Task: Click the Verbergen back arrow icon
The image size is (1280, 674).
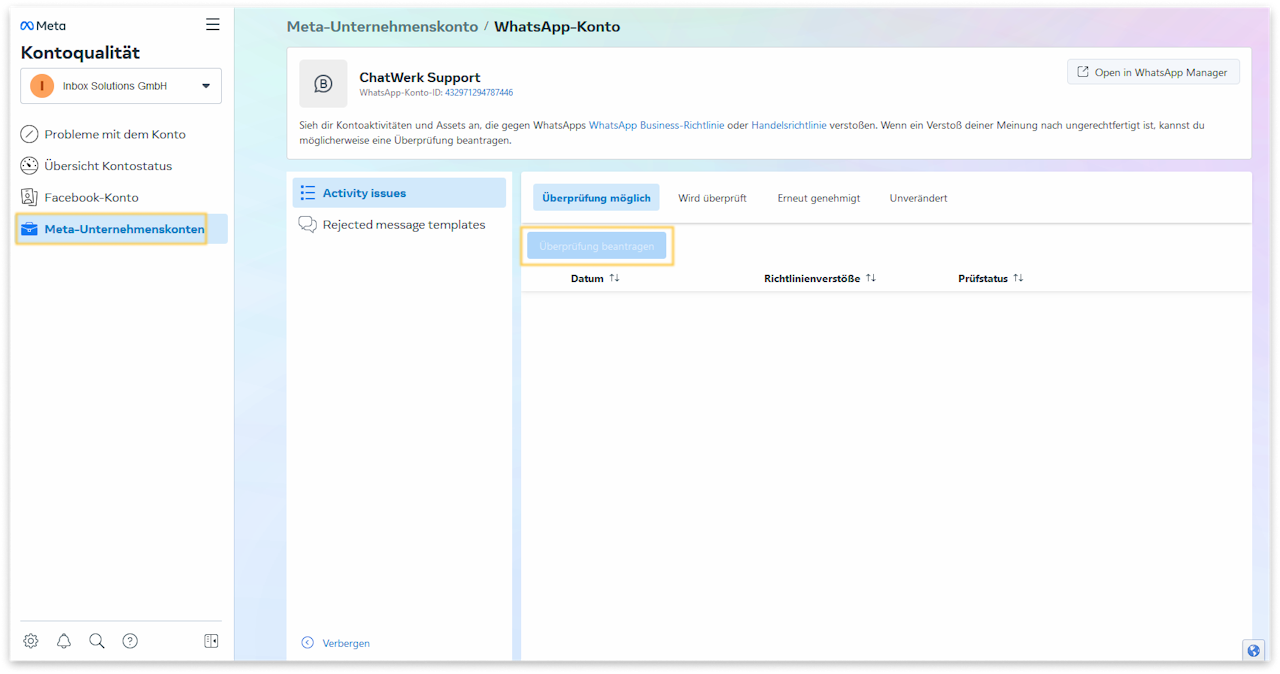Action: [x=308, y=643]
